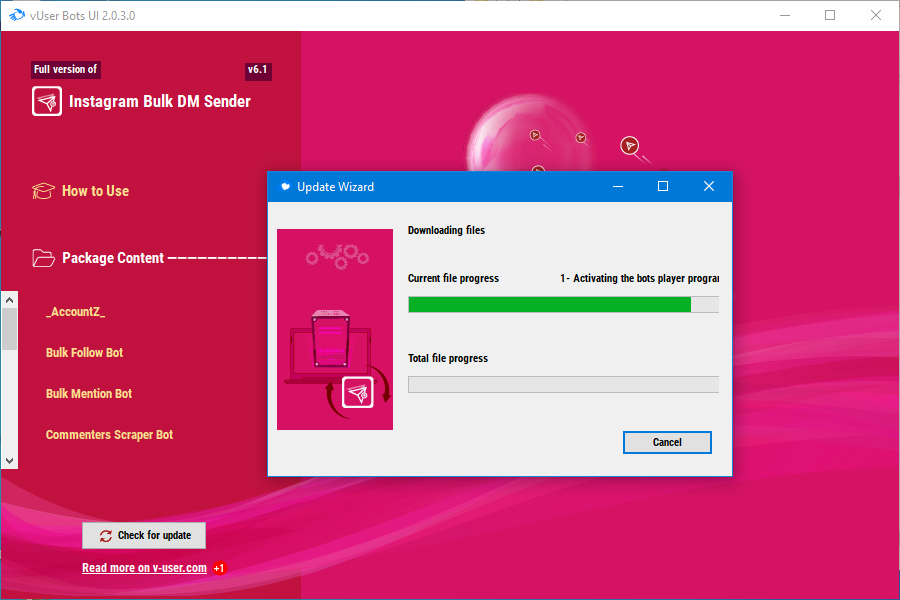Open the Bulk Follow Bot item

tap(84, 353)
